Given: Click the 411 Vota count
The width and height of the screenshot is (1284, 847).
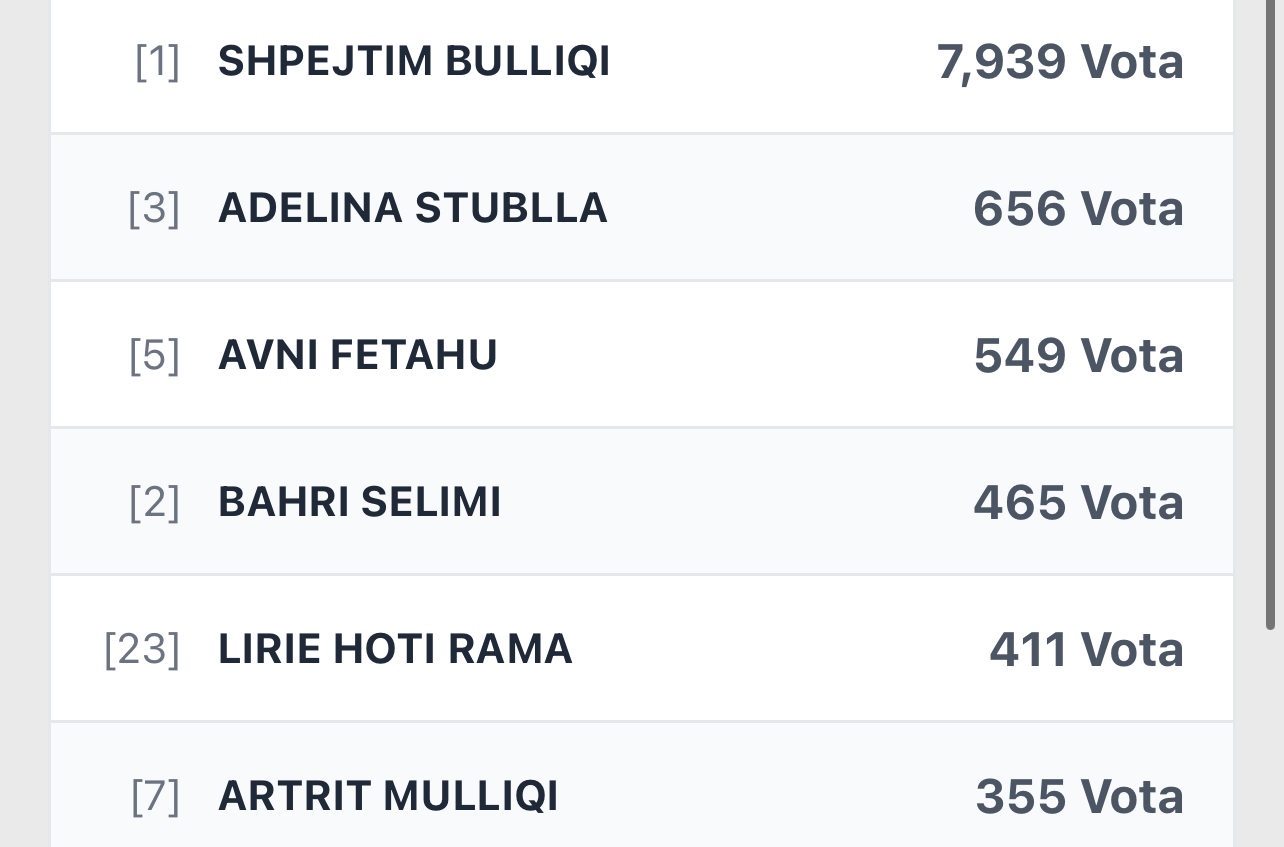Looking at the screenshot, I should pyautogui.click(x=1086, y=649).
